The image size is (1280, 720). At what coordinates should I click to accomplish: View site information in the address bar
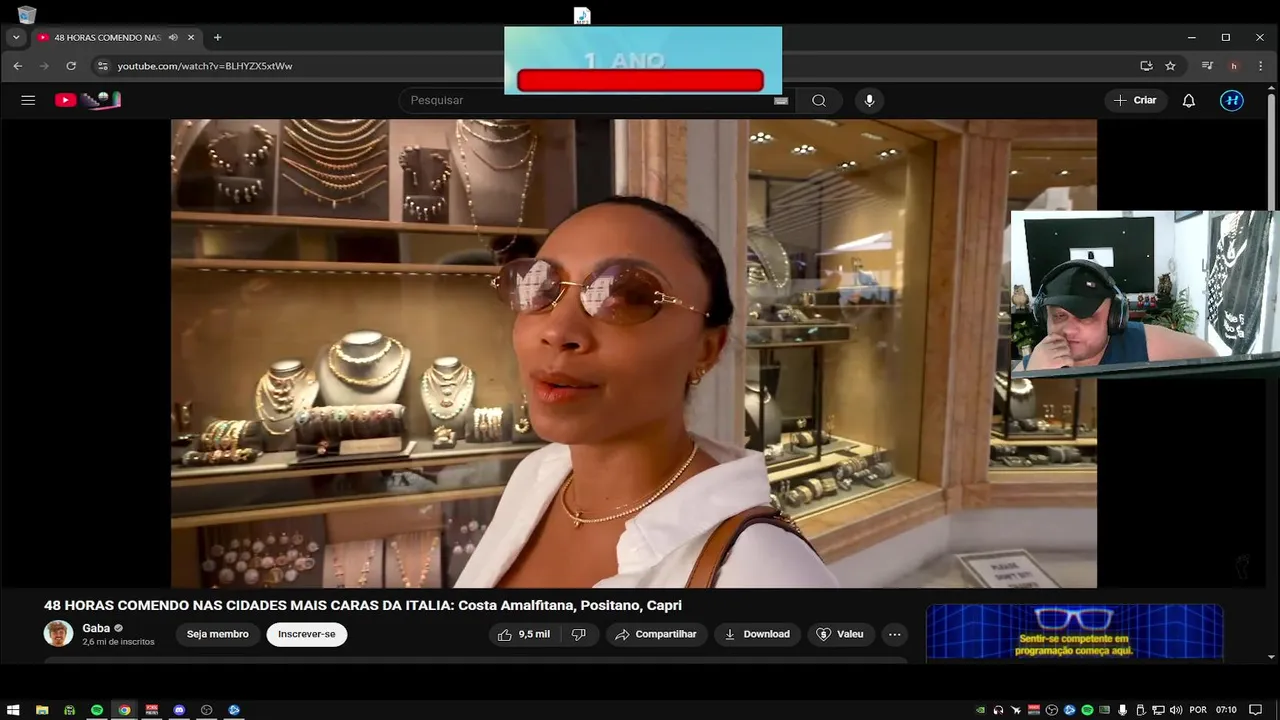coord(102,66)
